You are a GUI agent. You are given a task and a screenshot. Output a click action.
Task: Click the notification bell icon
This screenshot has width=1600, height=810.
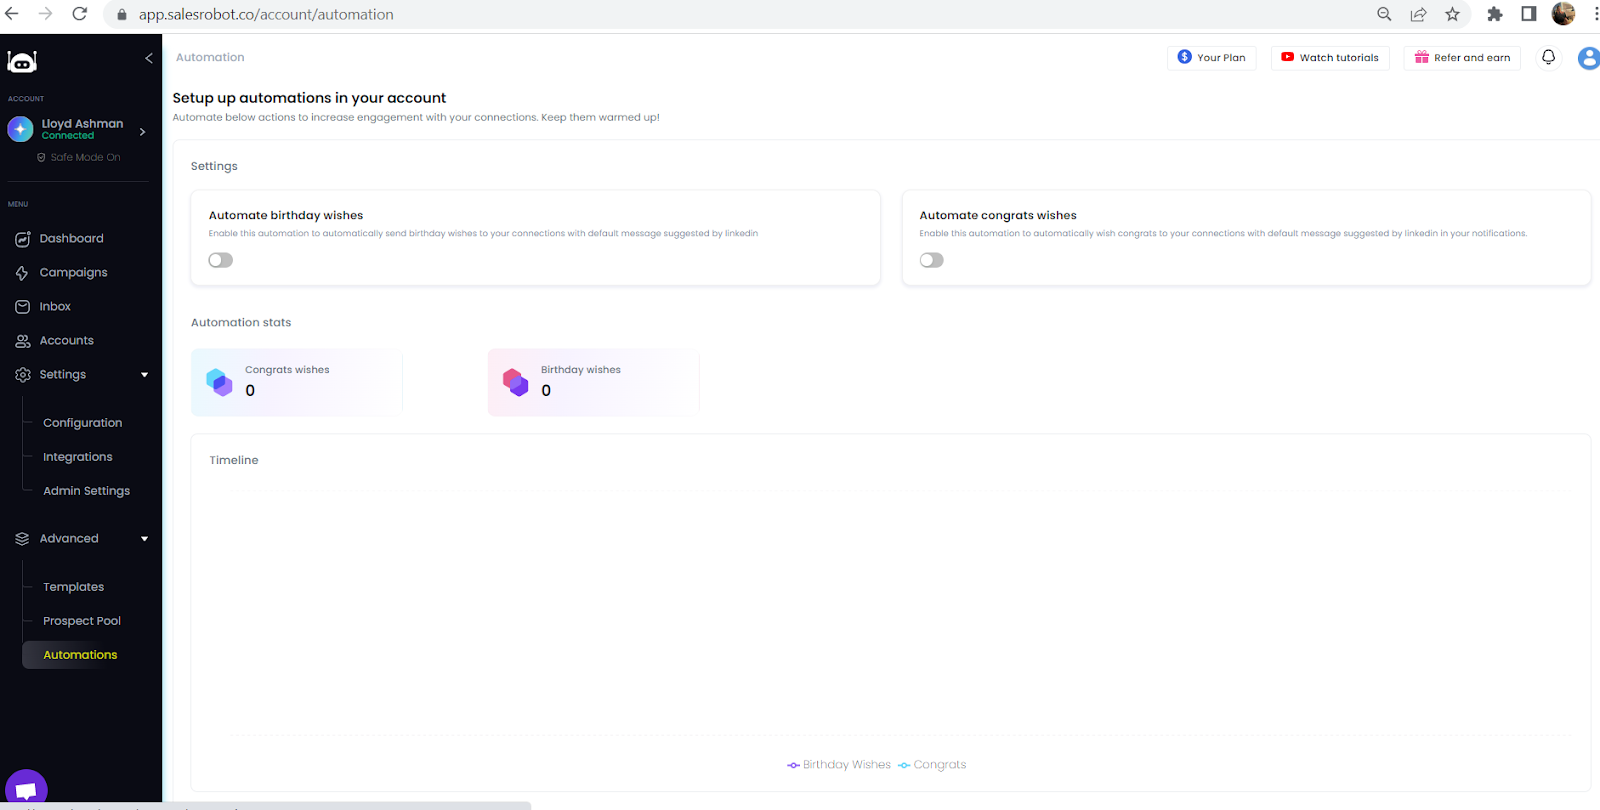click(x=1548, y=57)
